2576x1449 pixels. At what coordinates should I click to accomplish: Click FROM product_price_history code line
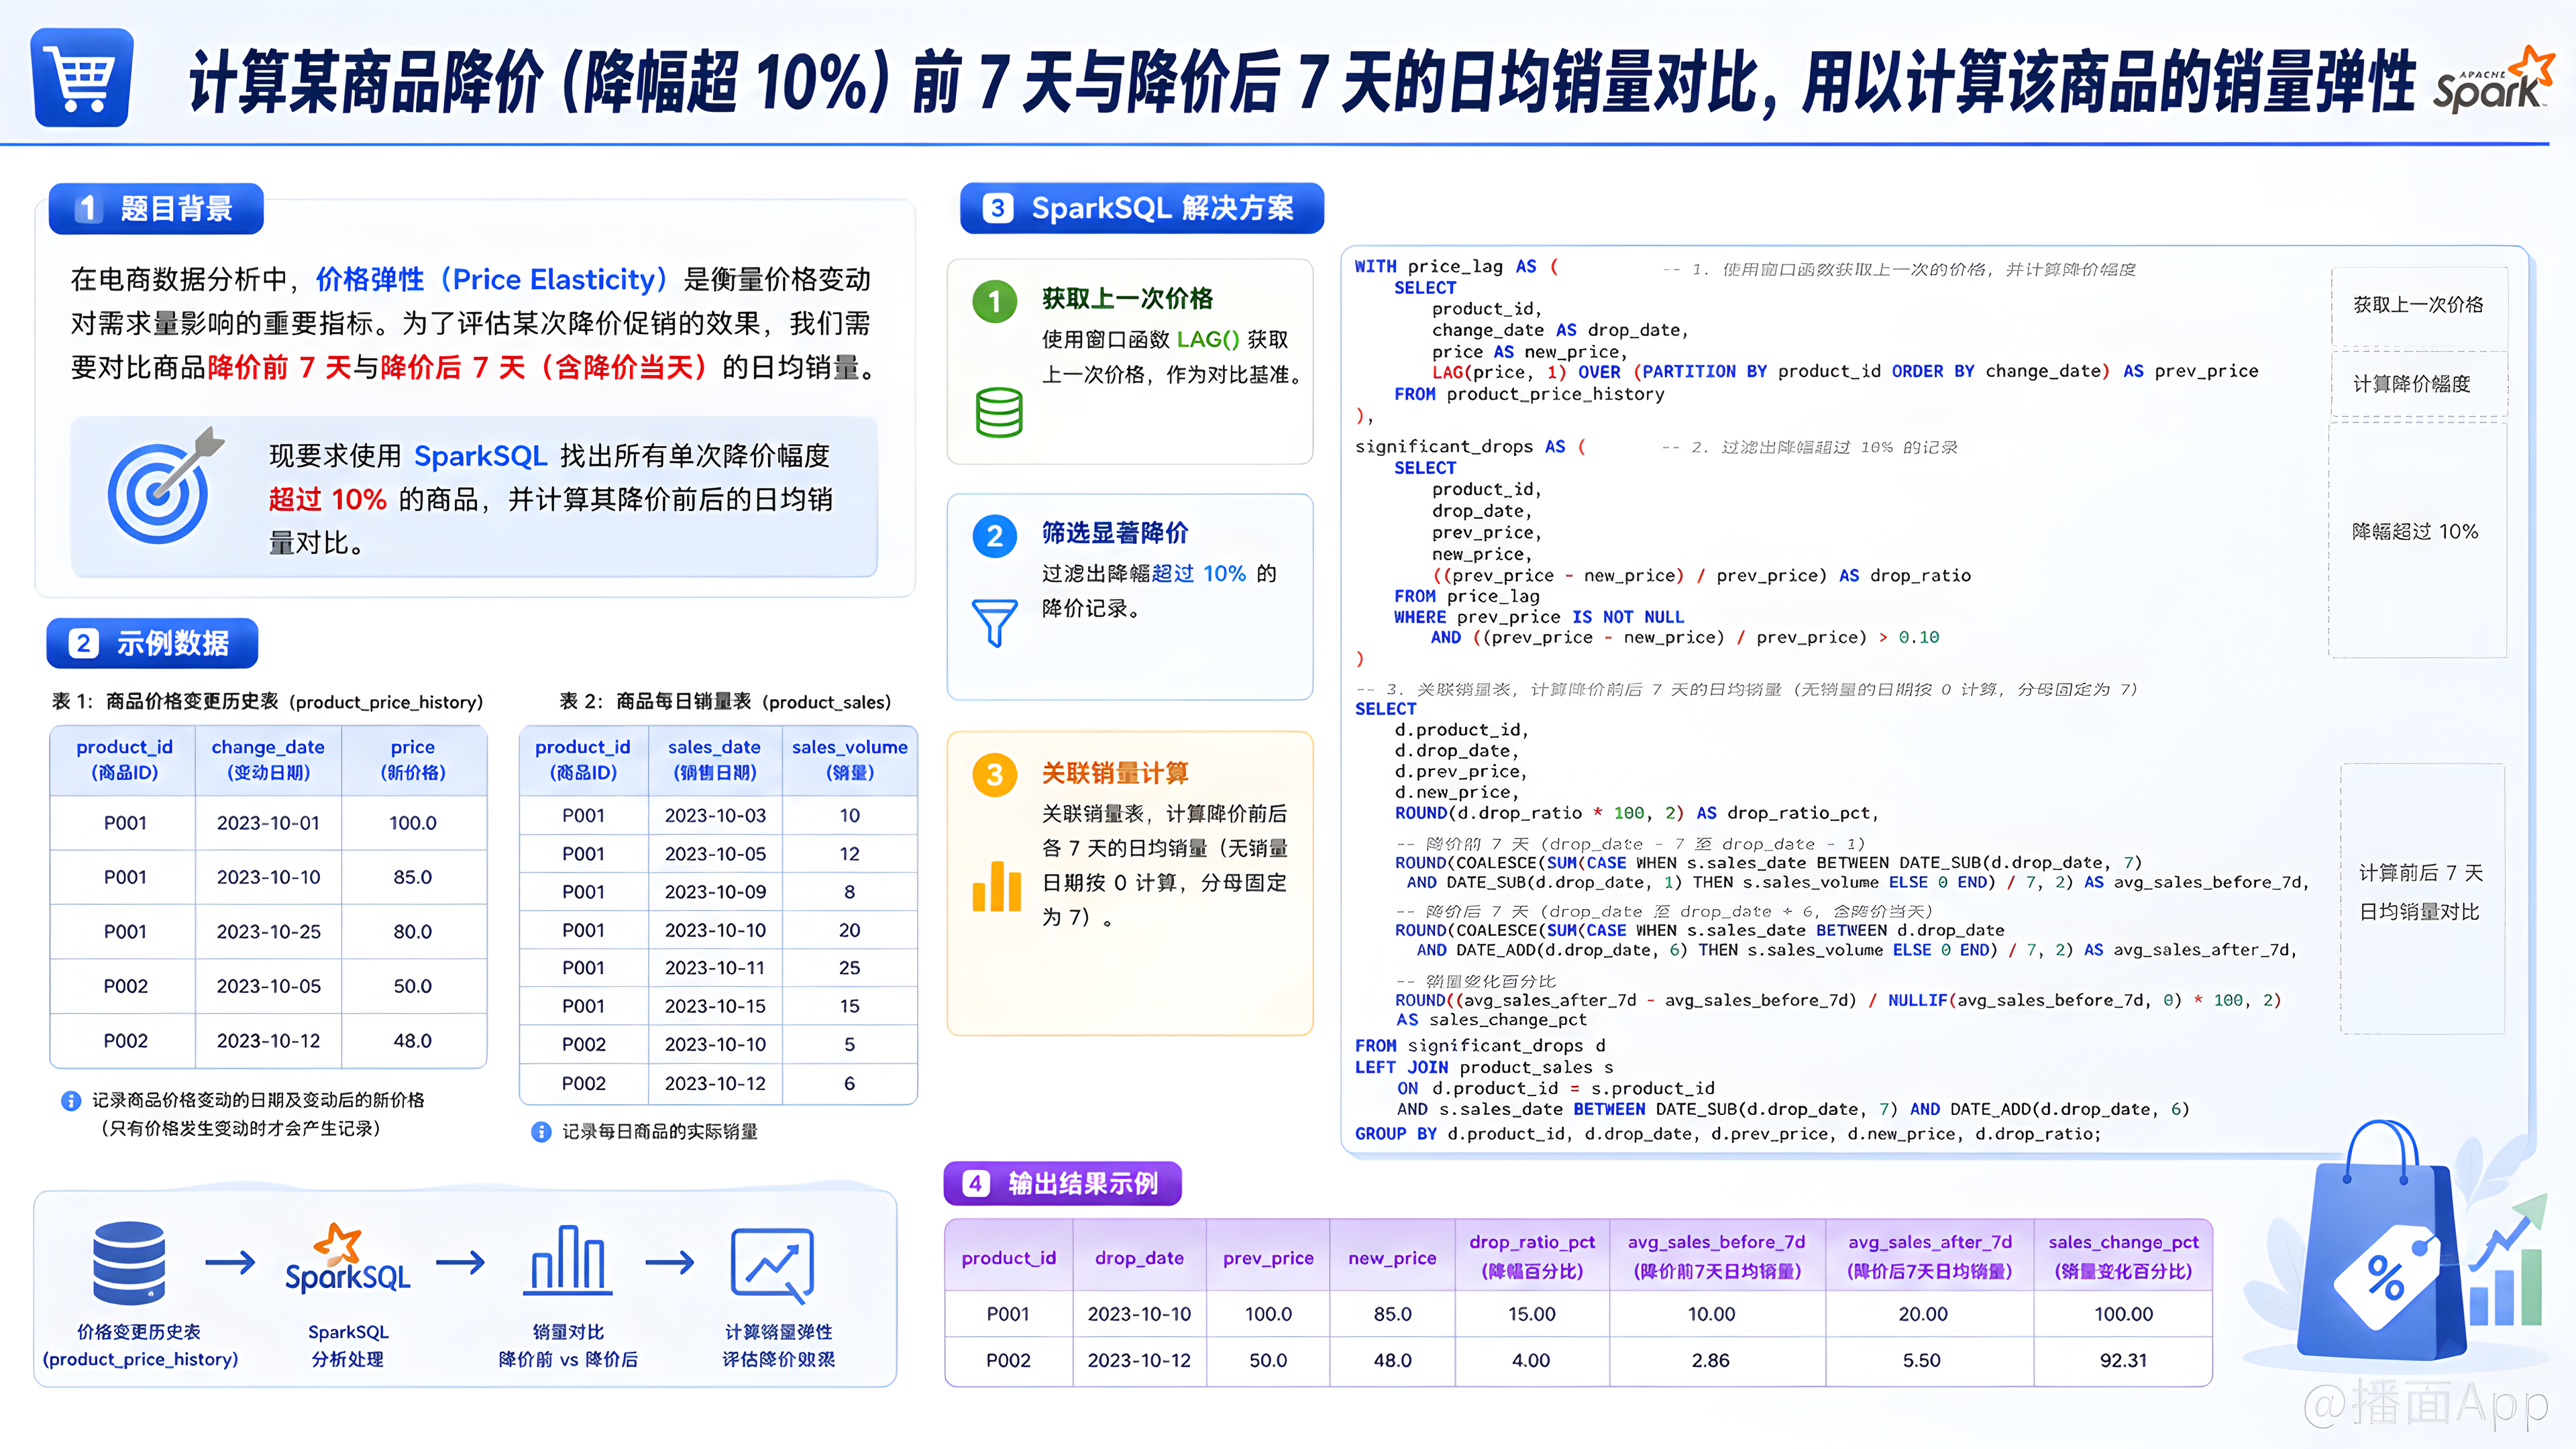click(1529, 394)
